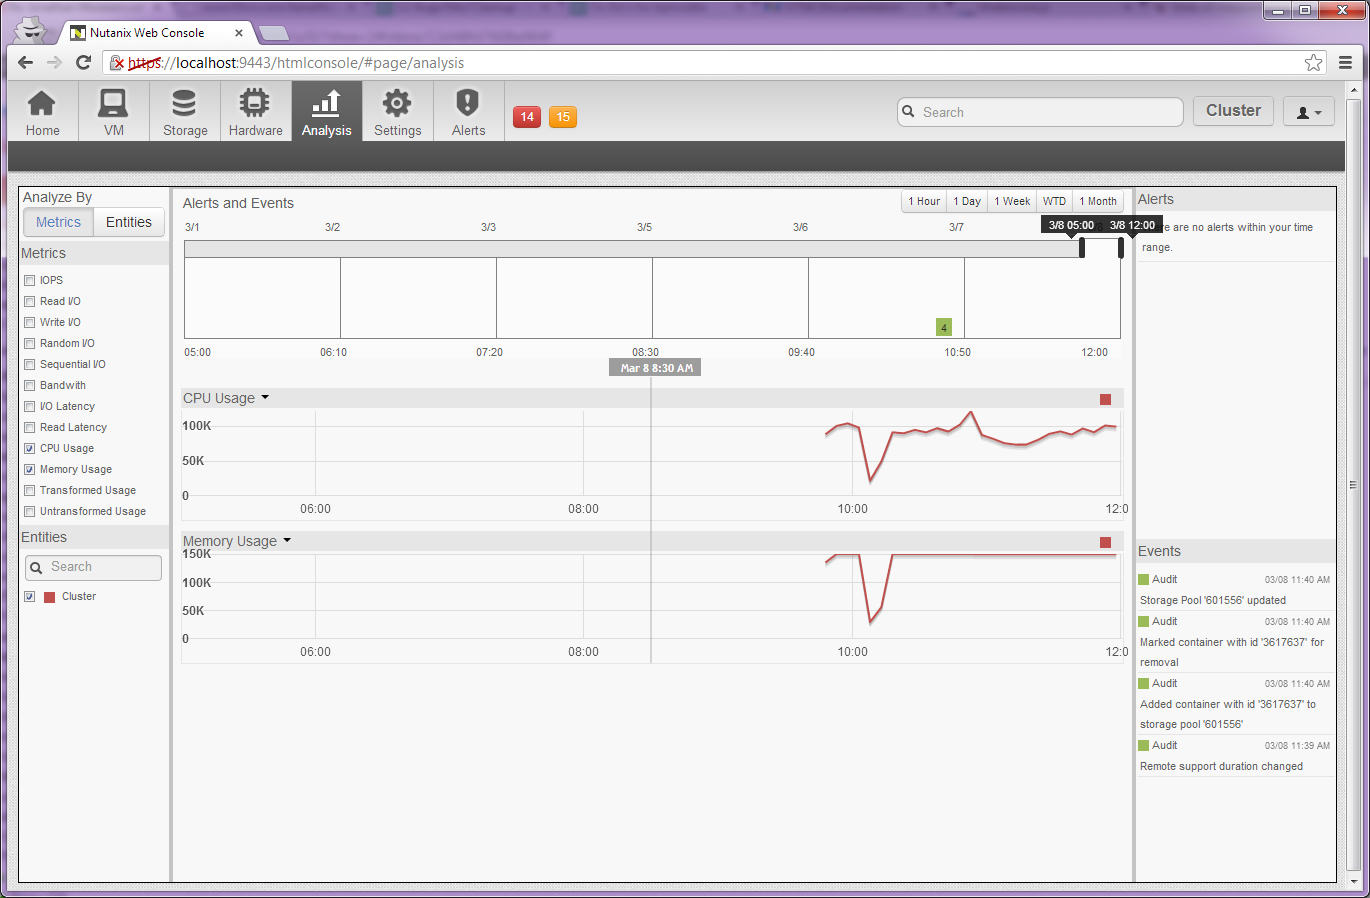Bookmark this page with the star icon
Image resolution: width=1370 pixels, height=898 pixels.
tap(1313, 62)
